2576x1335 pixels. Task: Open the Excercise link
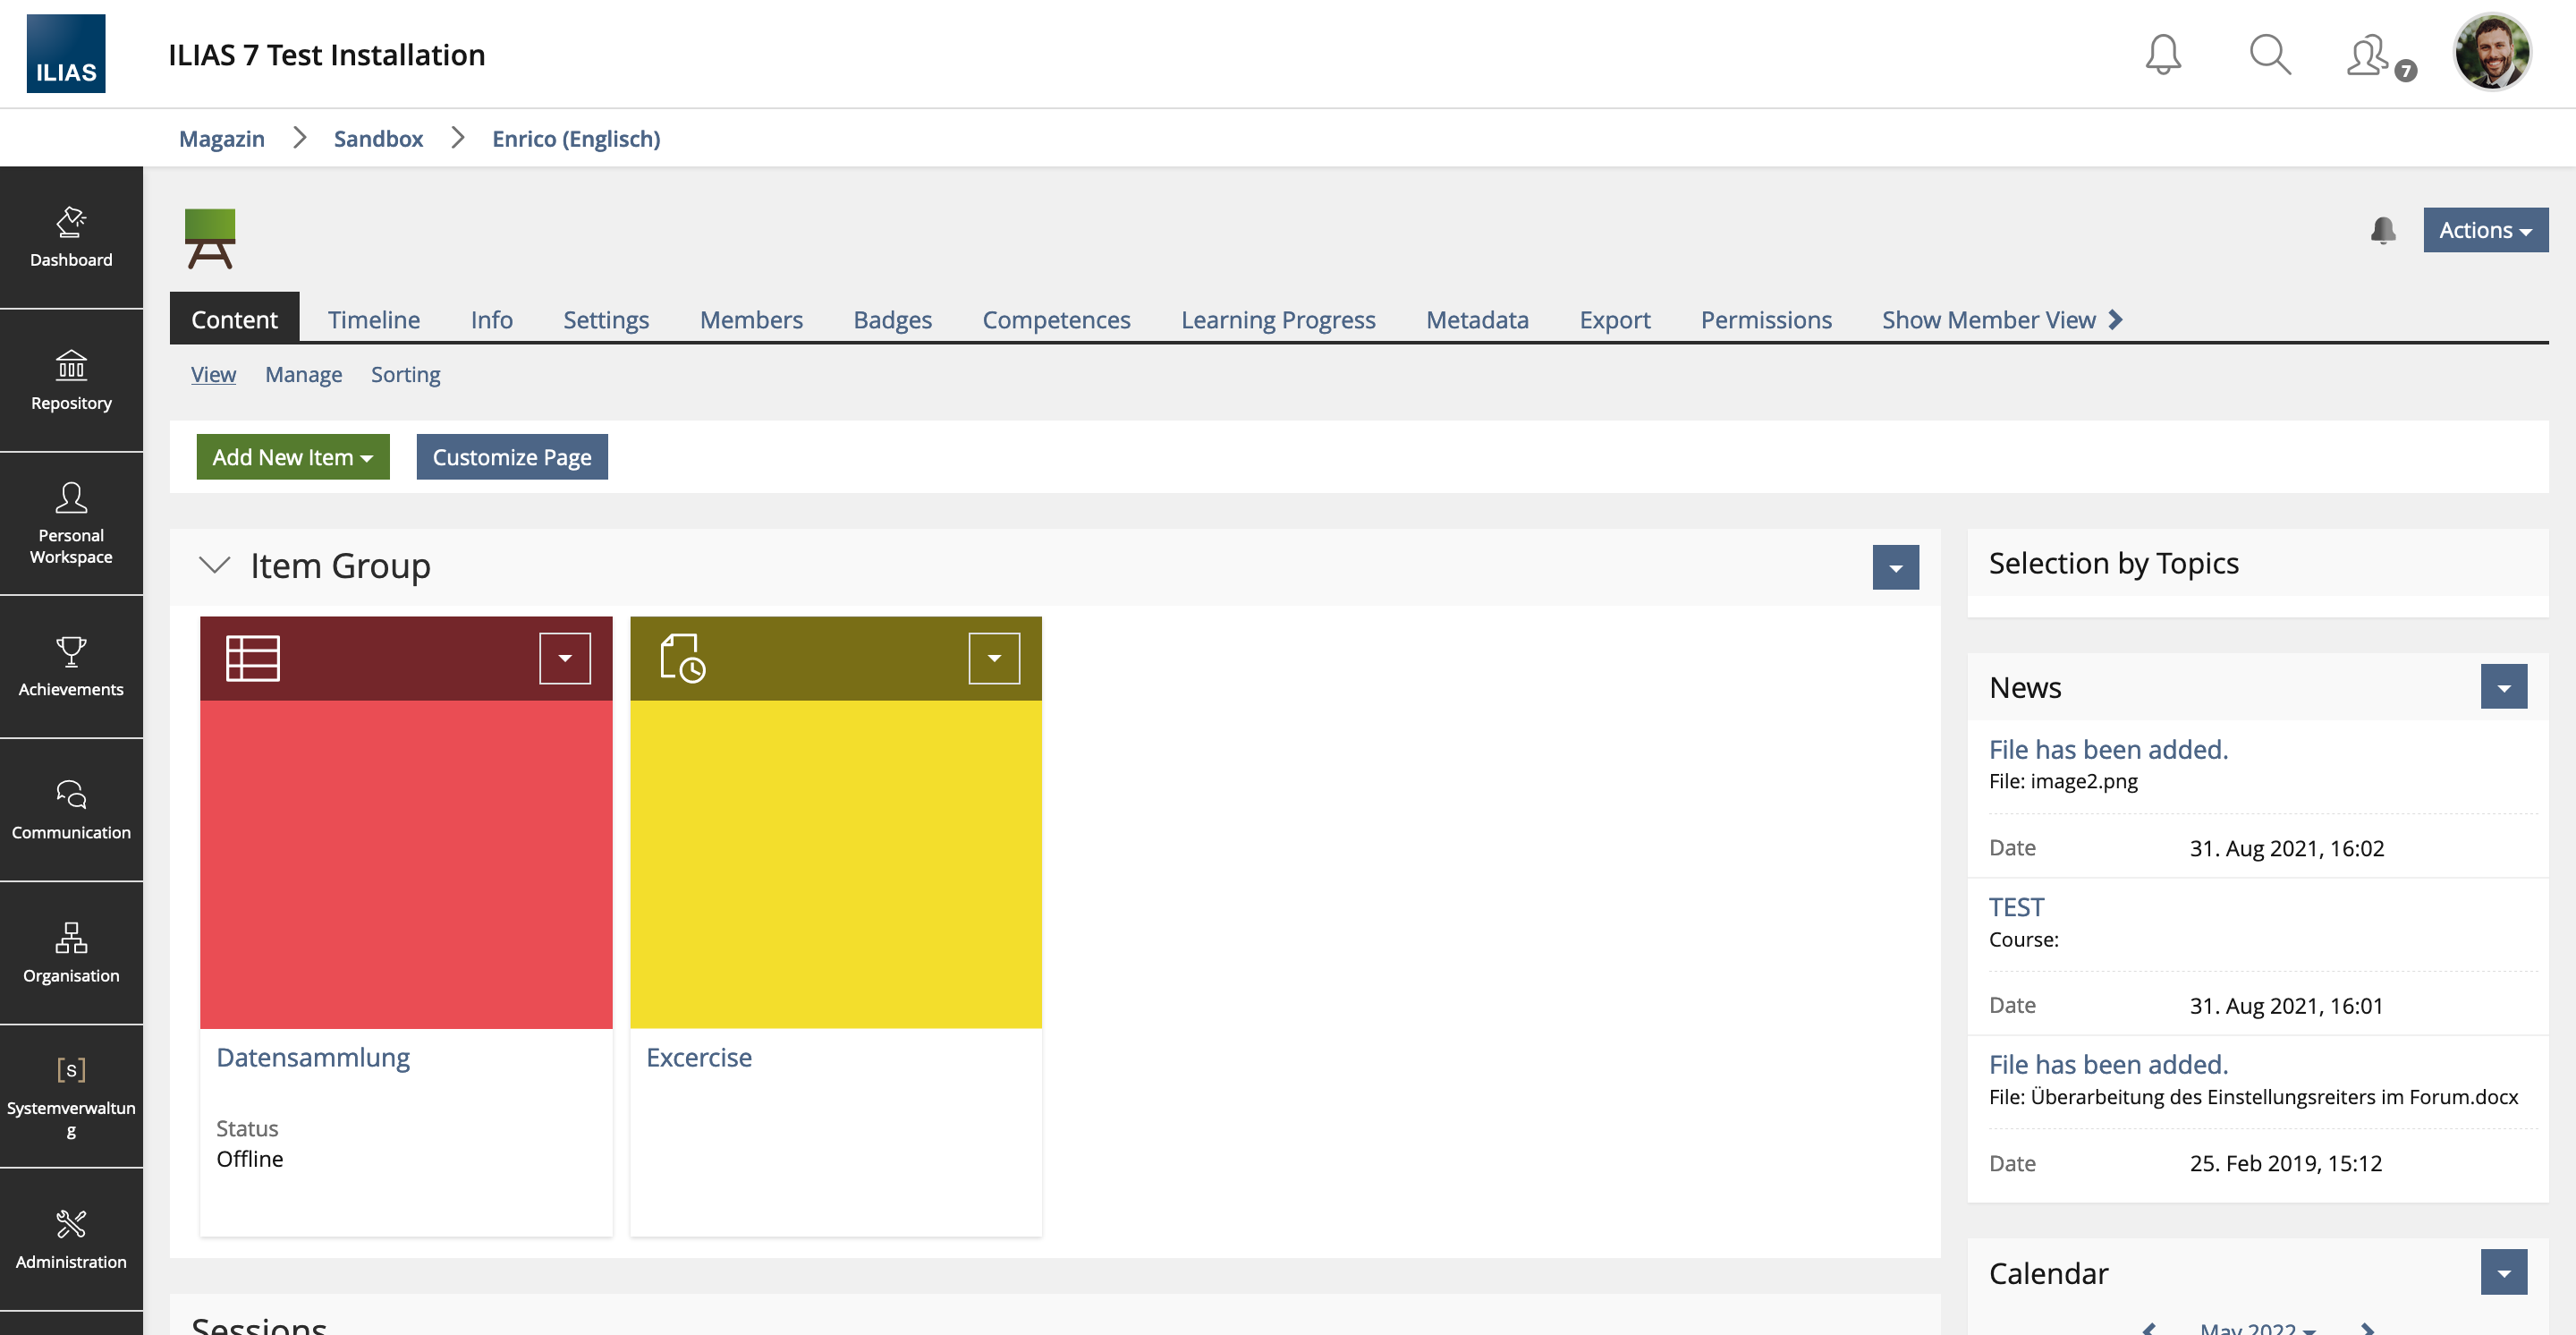click(698, 1057)
